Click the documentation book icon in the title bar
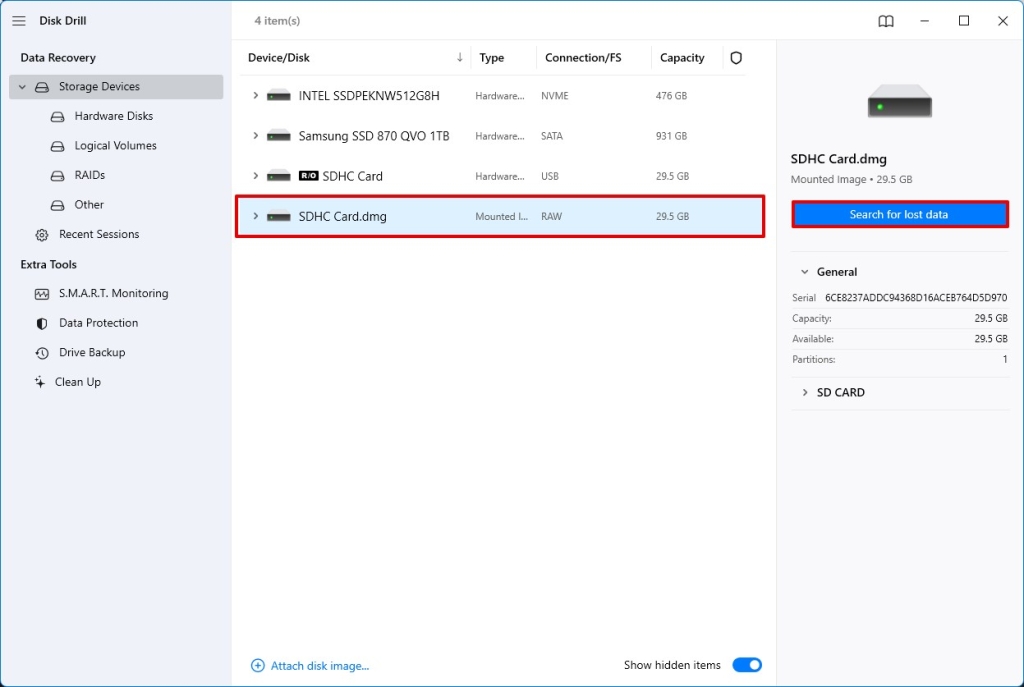The width and height of the screenshot is (1024, 687). [x=886, y=20]
